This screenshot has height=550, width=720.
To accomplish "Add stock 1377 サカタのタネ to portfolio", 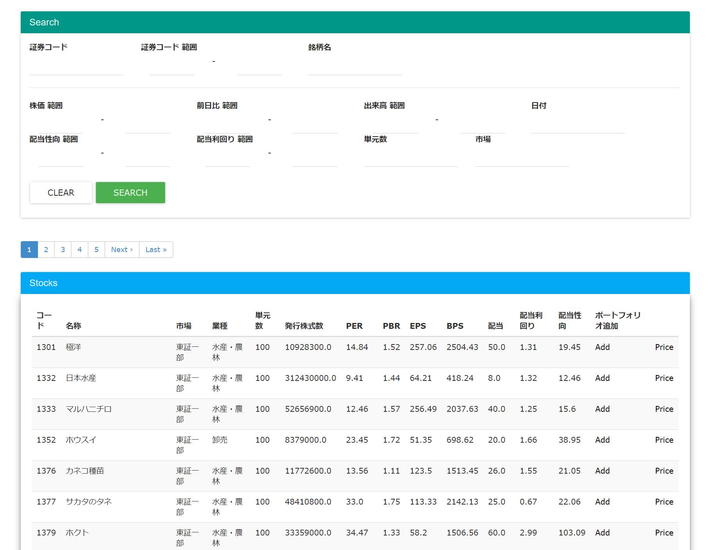I will (602, 502).
